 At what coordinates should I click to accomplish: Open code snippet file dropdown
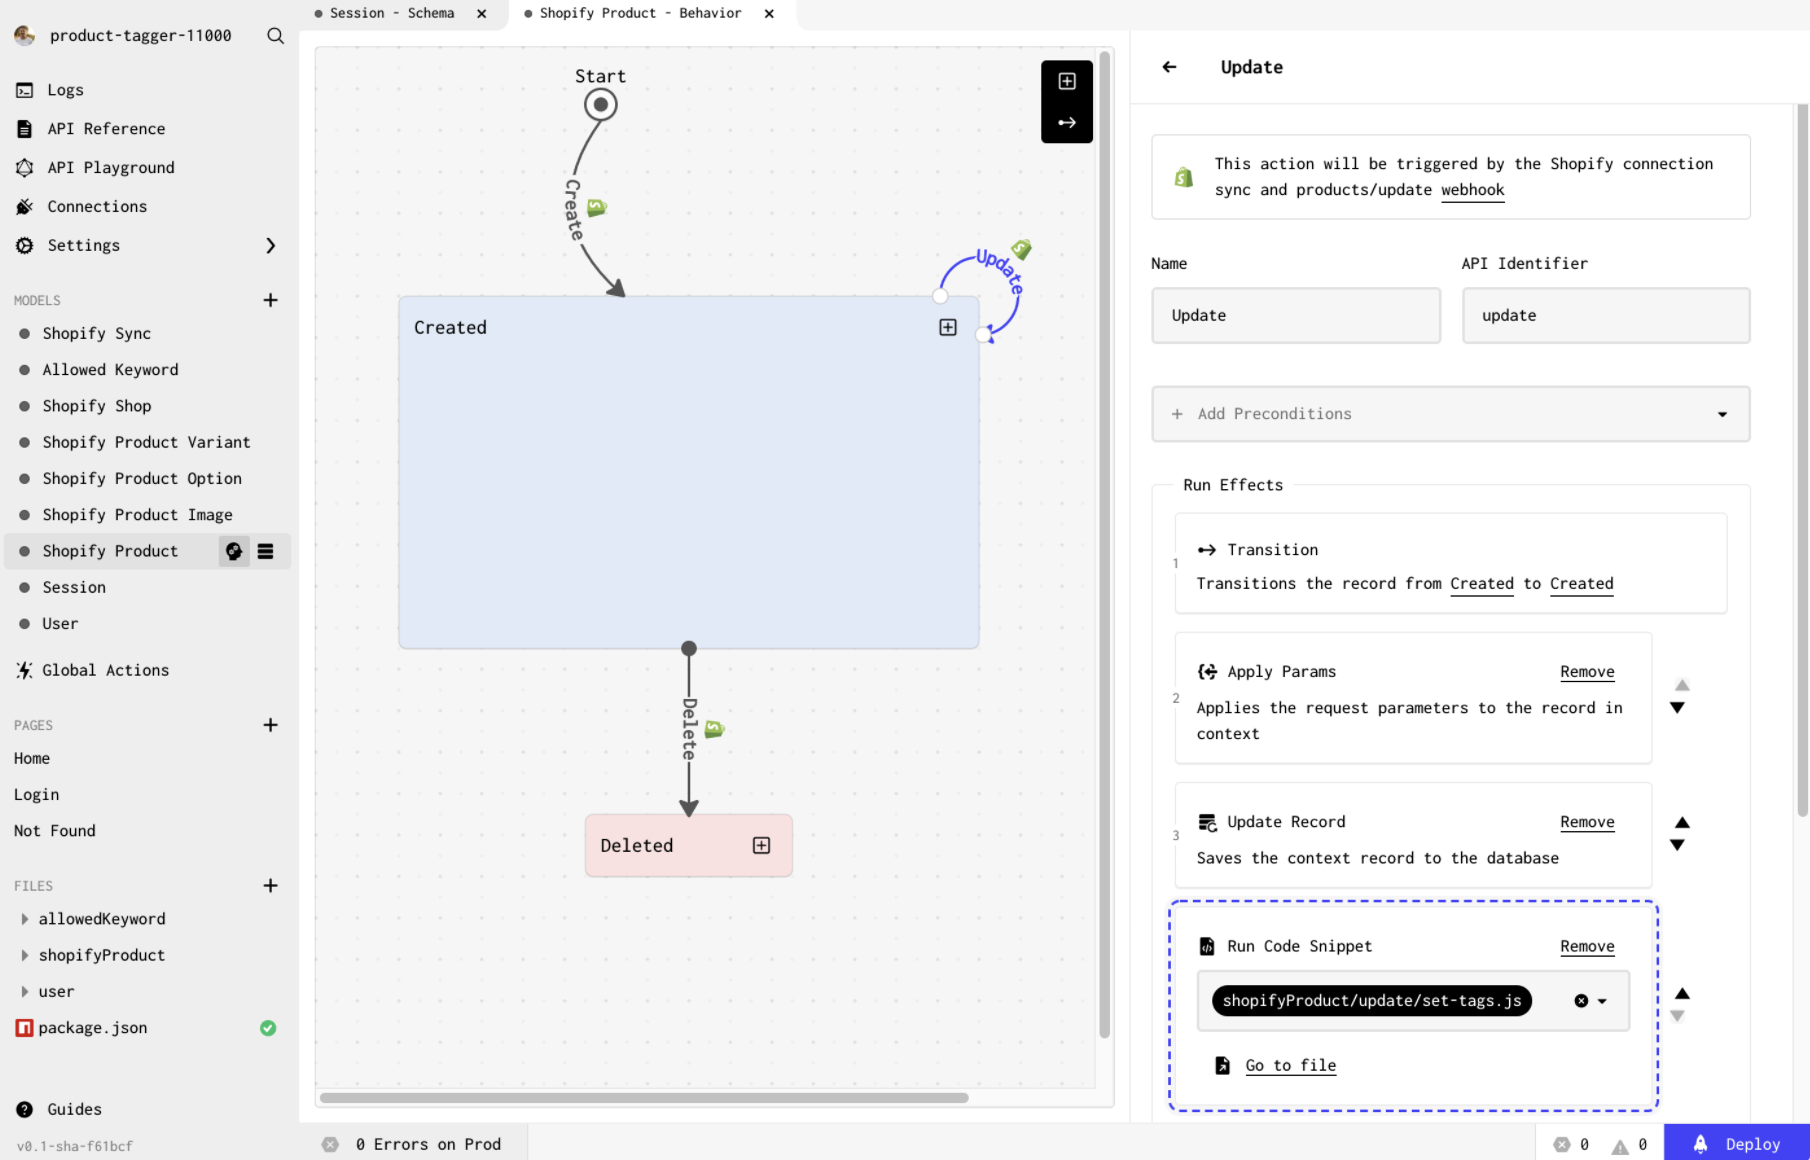1602,1001
